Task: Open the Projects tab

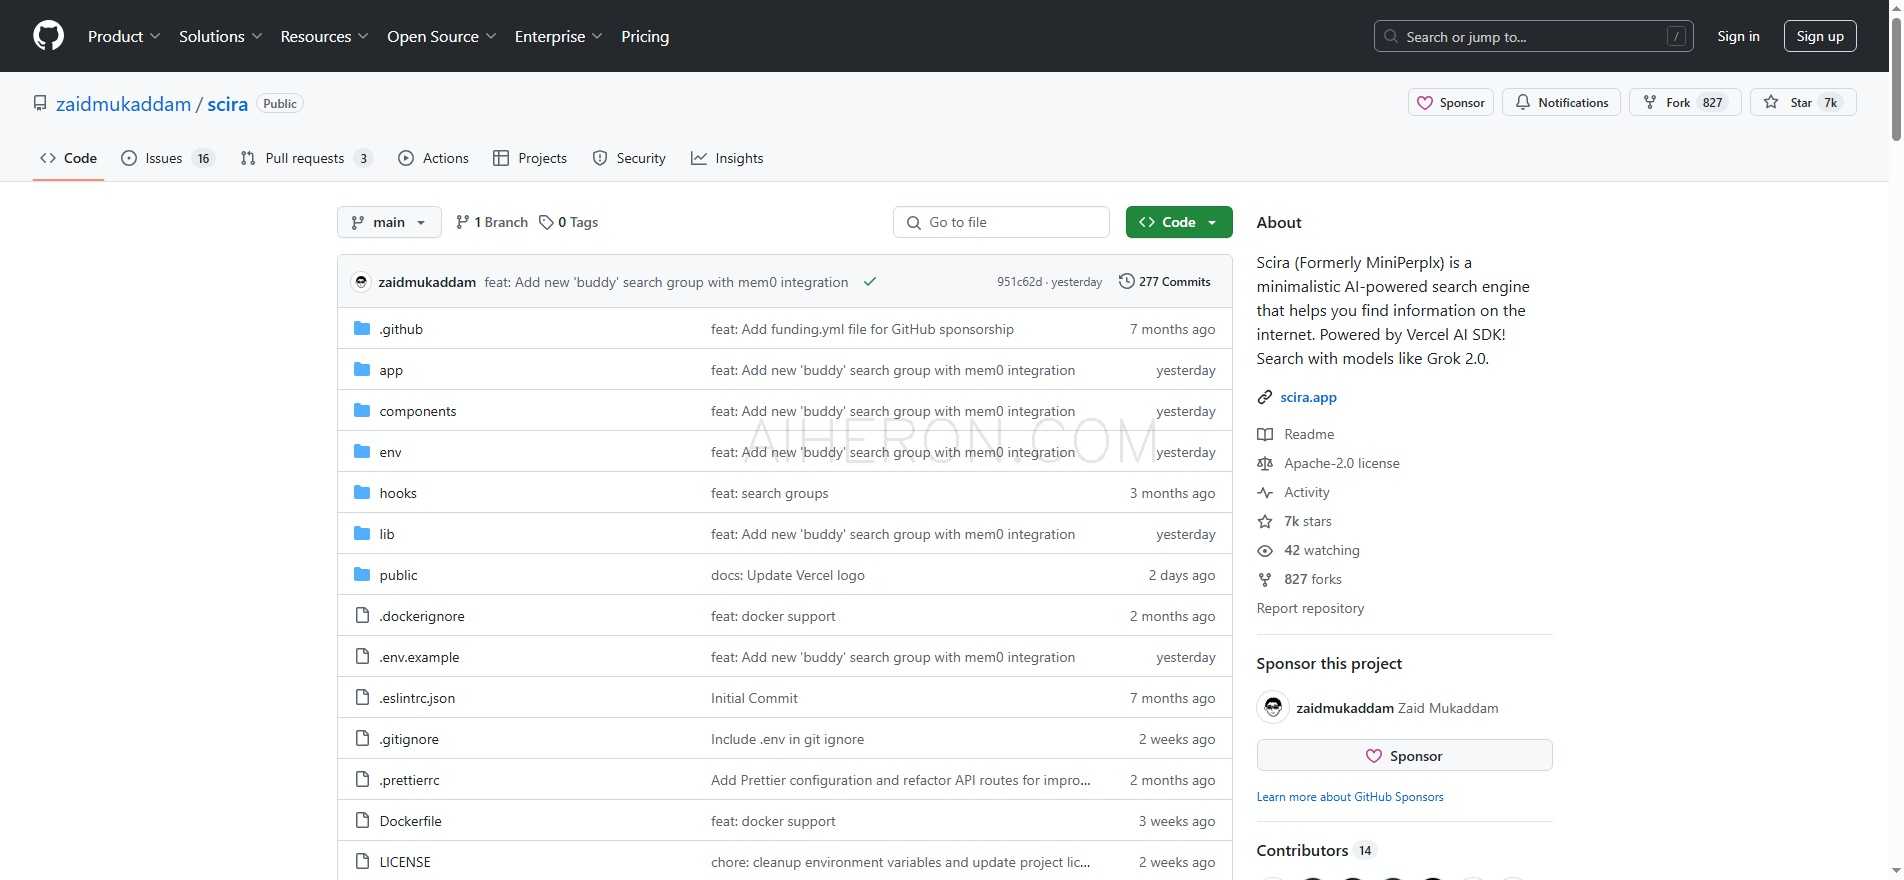Action: pos(530,158)
